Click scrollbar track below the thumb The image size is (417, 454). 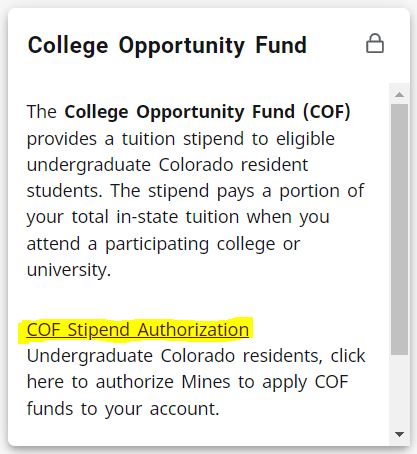(x=399, y=390)
